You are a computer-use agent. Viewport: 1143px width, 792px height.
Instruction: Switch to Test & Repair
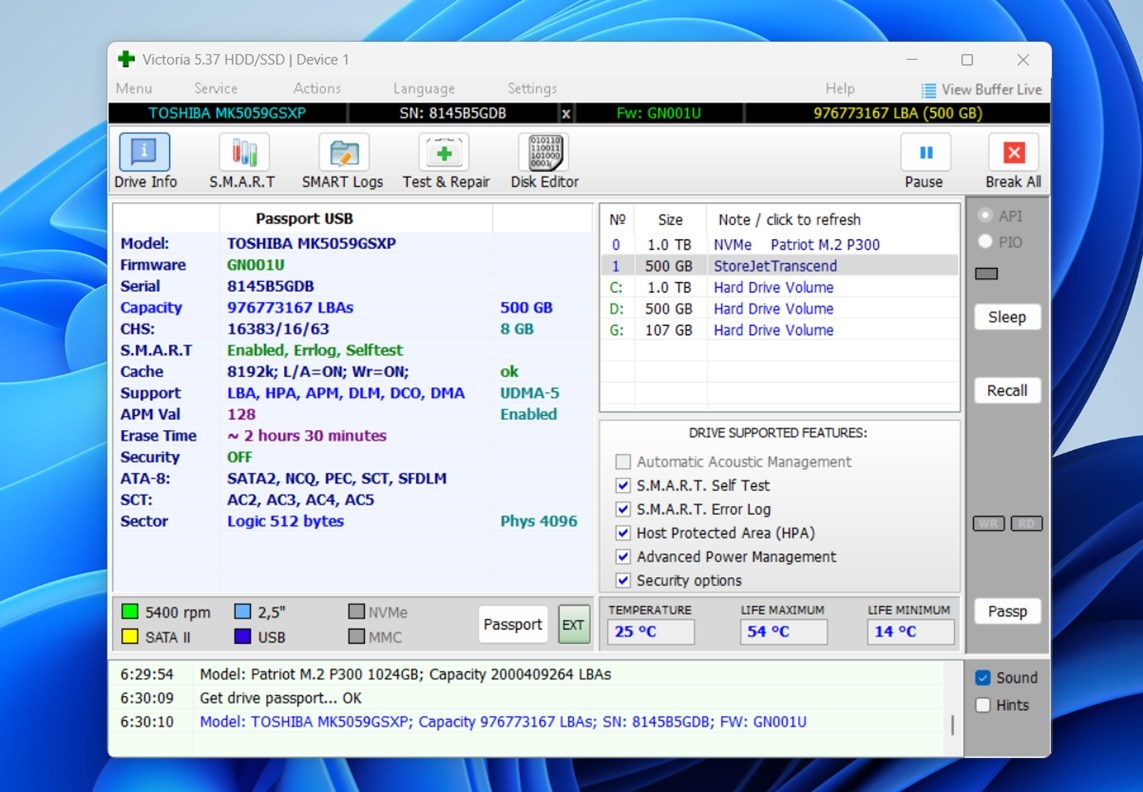445,162
